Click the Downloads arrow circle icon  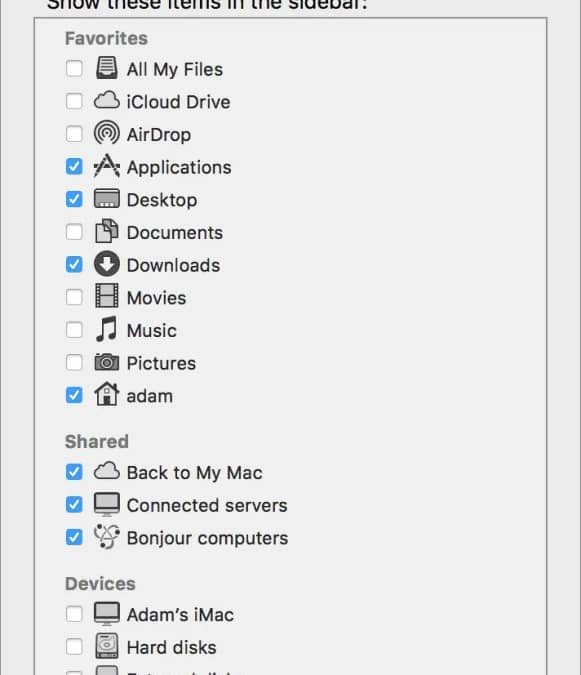(x=106, y=264)
